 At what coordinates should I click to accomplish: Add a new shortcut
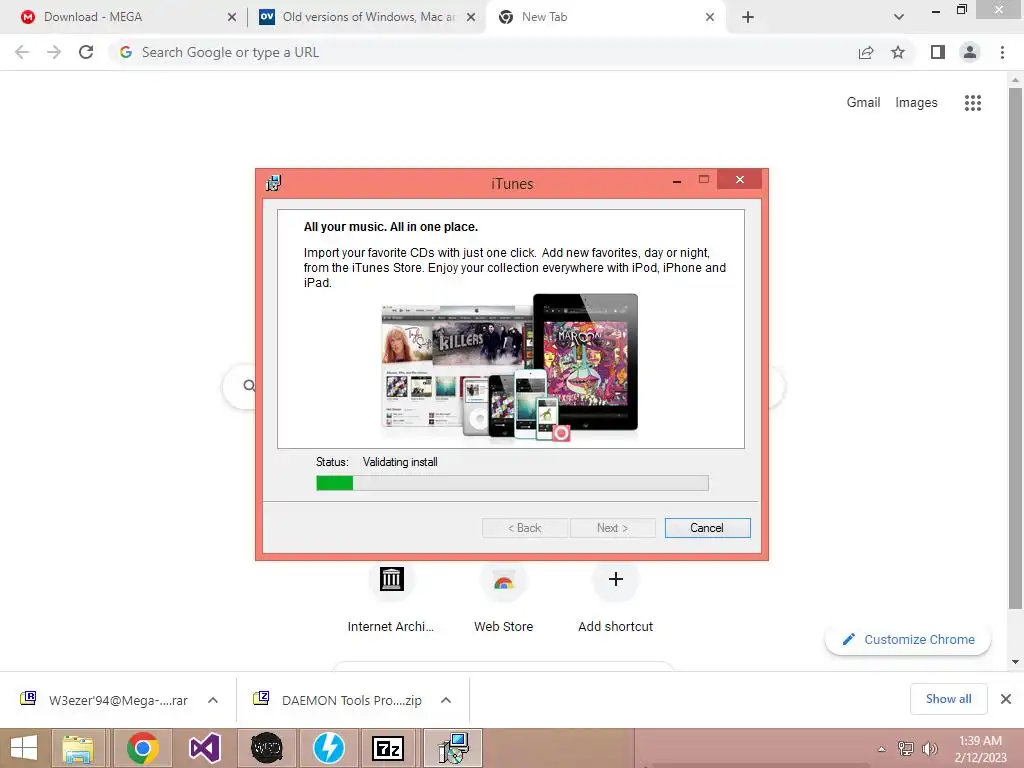(x=615, y=598)
